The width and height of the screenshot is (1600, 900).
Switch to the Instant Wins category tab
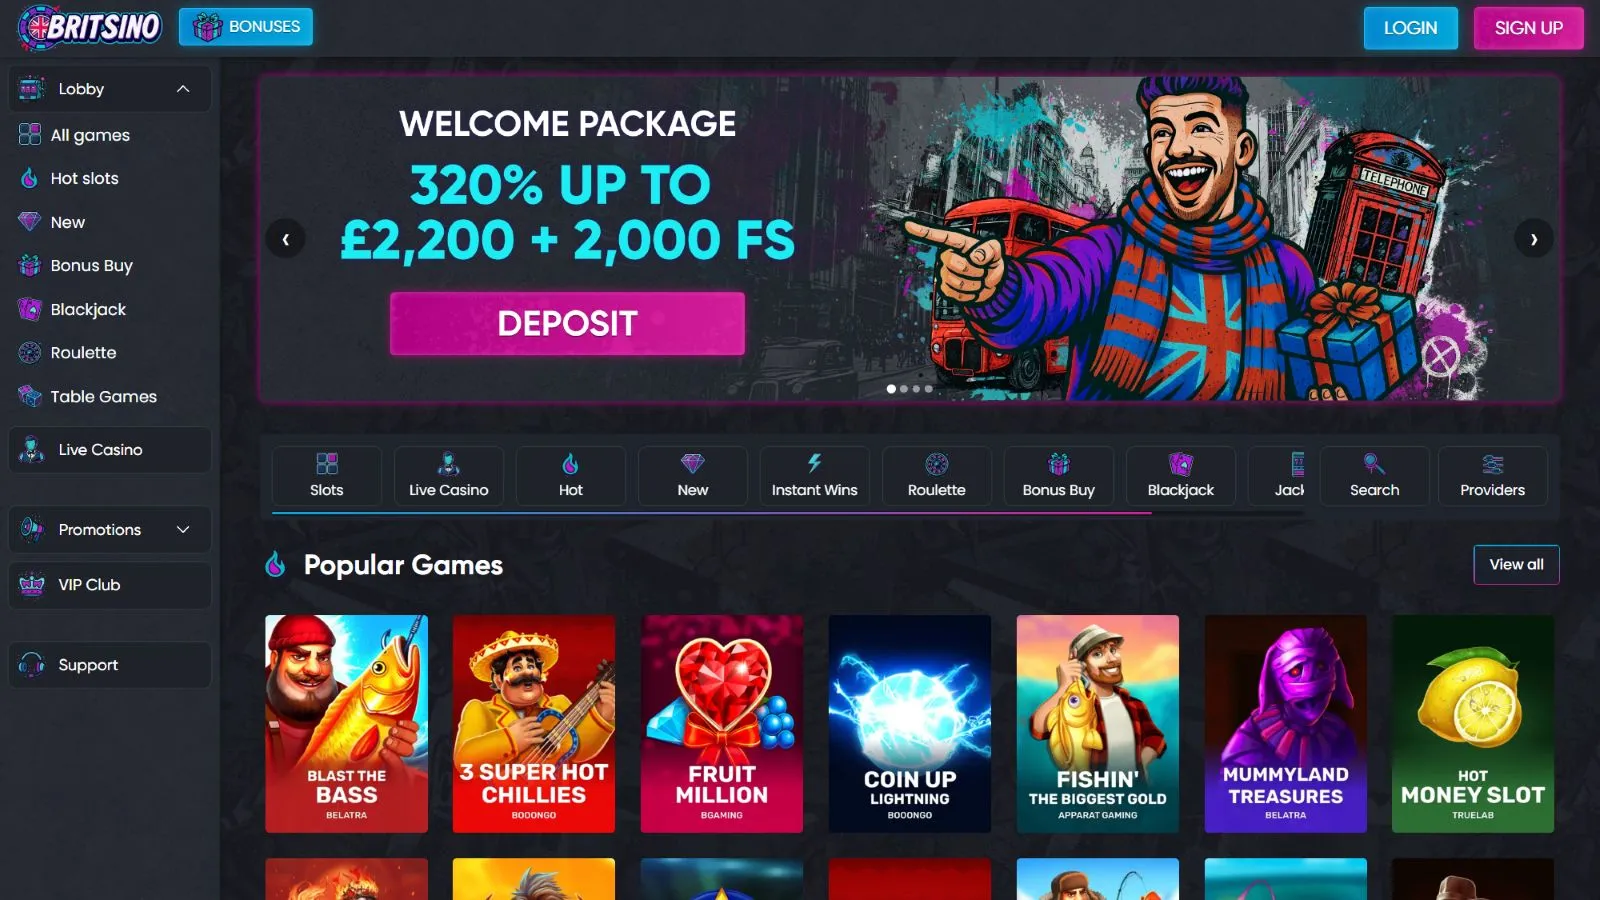tap(814, 476)
